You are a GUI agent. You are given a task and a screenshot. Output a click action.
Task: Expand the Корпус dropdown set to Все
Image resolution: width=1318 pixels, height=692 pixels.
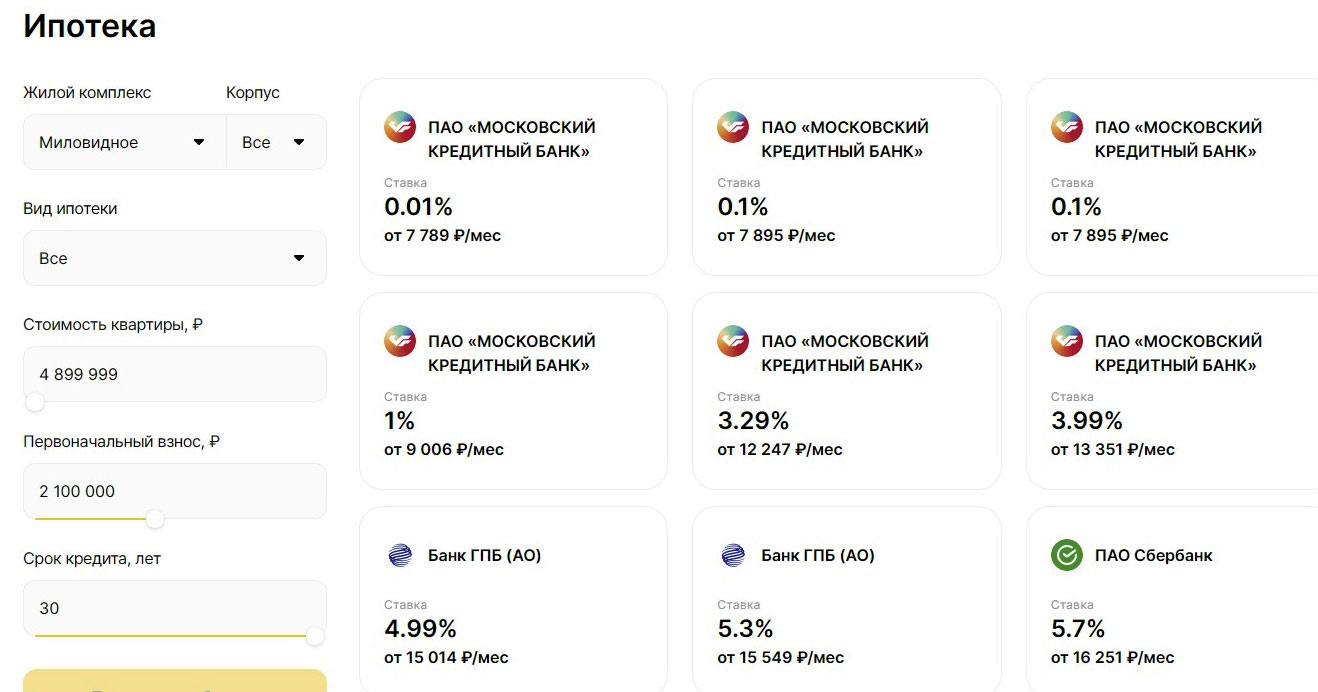point(276,142)
